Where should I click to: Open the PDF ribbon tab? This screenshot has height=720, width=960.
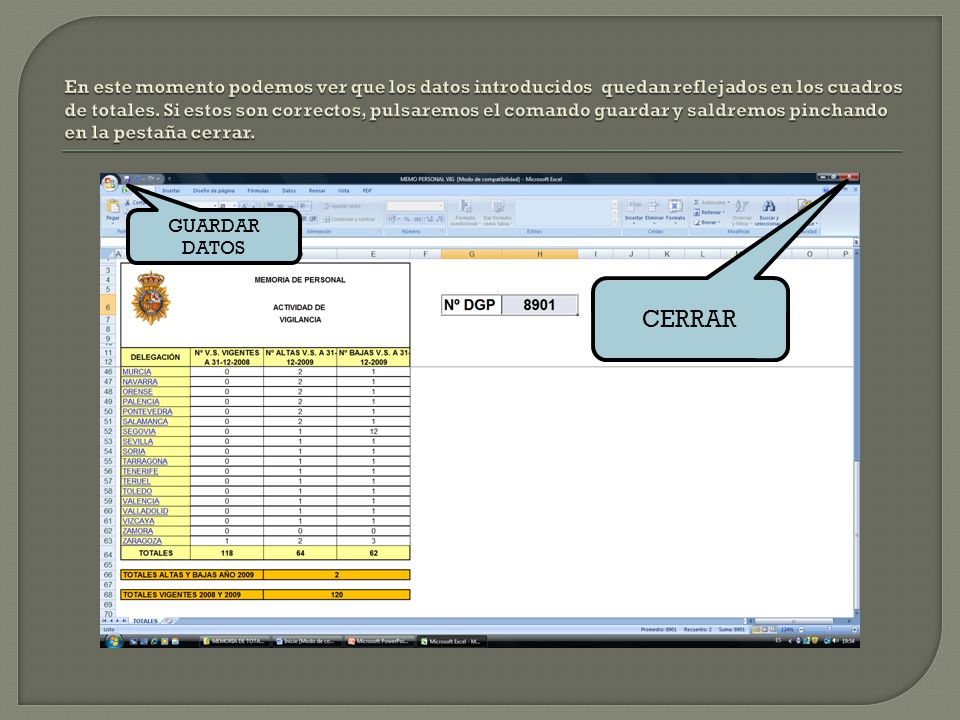[367, 191]
